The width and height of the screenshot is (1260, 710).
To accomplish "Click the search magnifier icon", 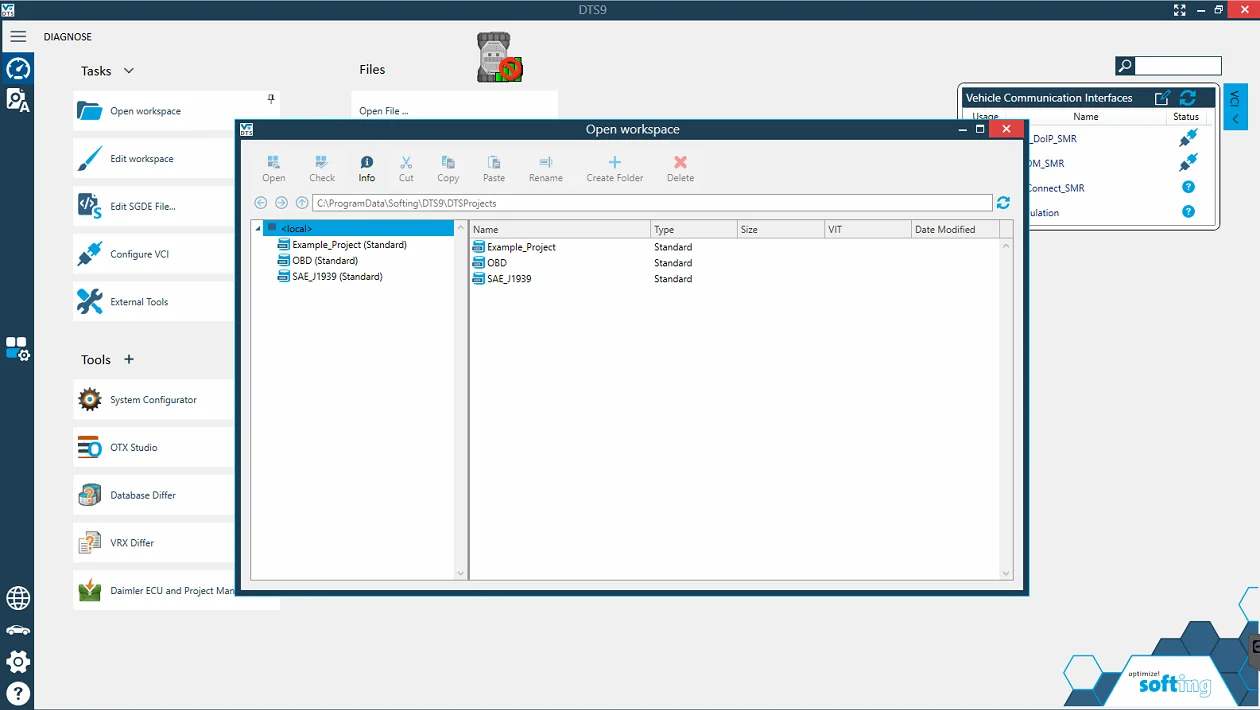I will click(x=1125, y=66).
